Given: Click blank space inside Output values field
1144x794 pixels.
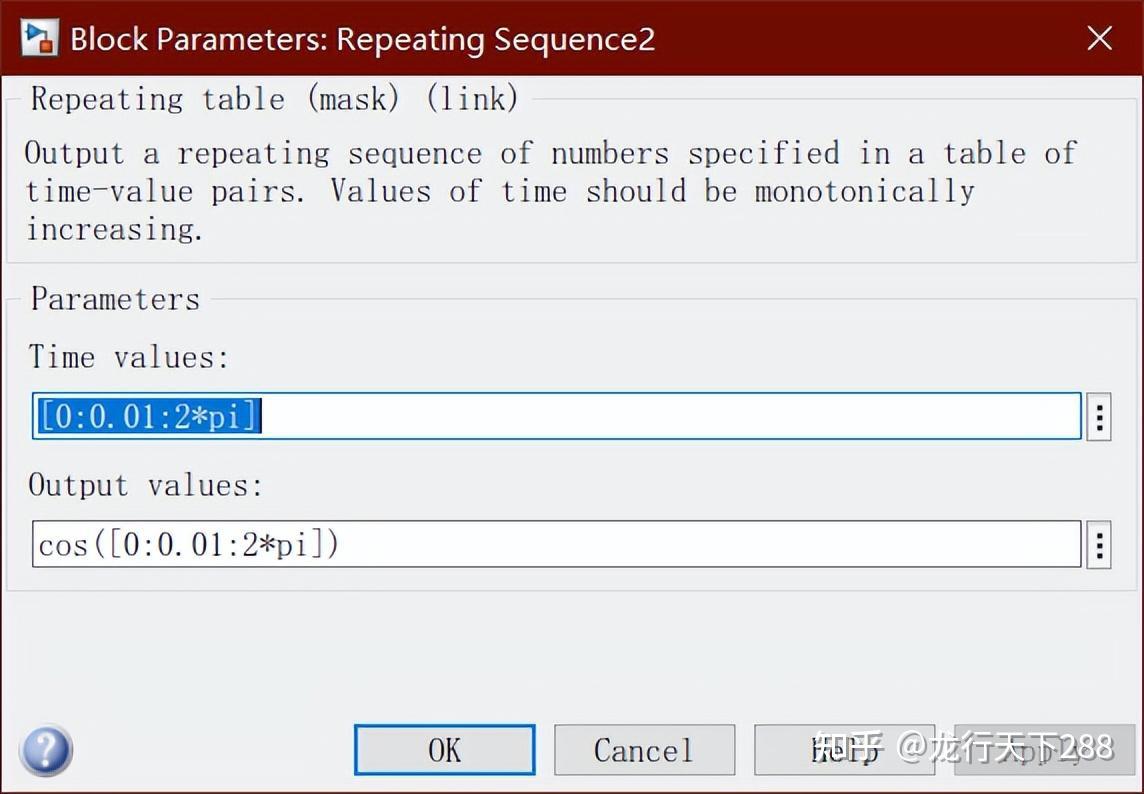Looking at the screenshot, I should point(700,544).
